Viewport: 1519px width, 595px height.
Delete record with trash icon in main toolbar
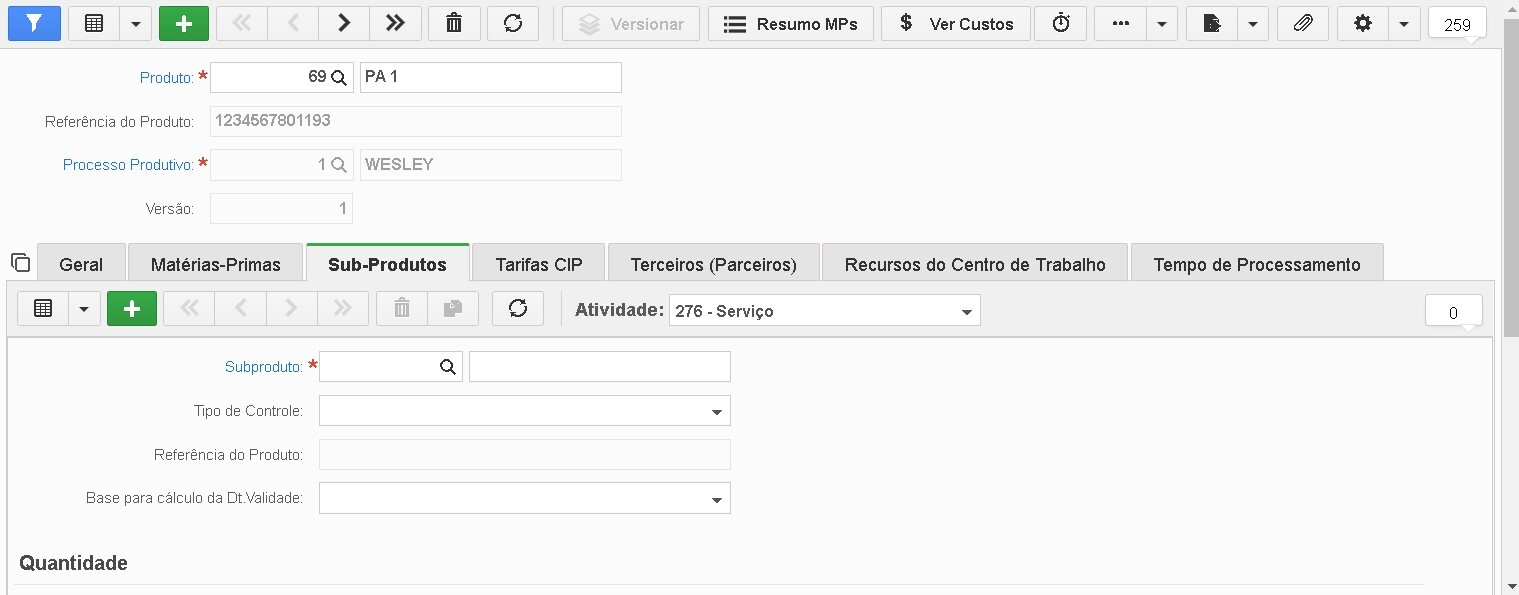(454, 23)
